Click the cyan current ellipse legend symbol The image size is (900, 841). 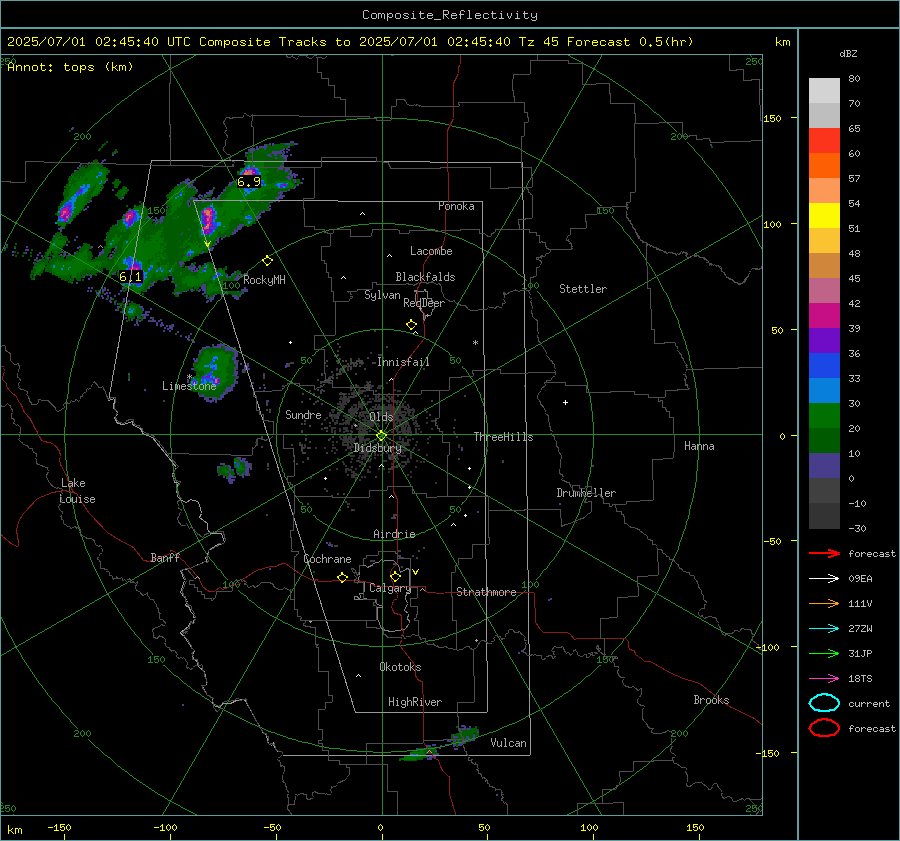tap(824, 703)
